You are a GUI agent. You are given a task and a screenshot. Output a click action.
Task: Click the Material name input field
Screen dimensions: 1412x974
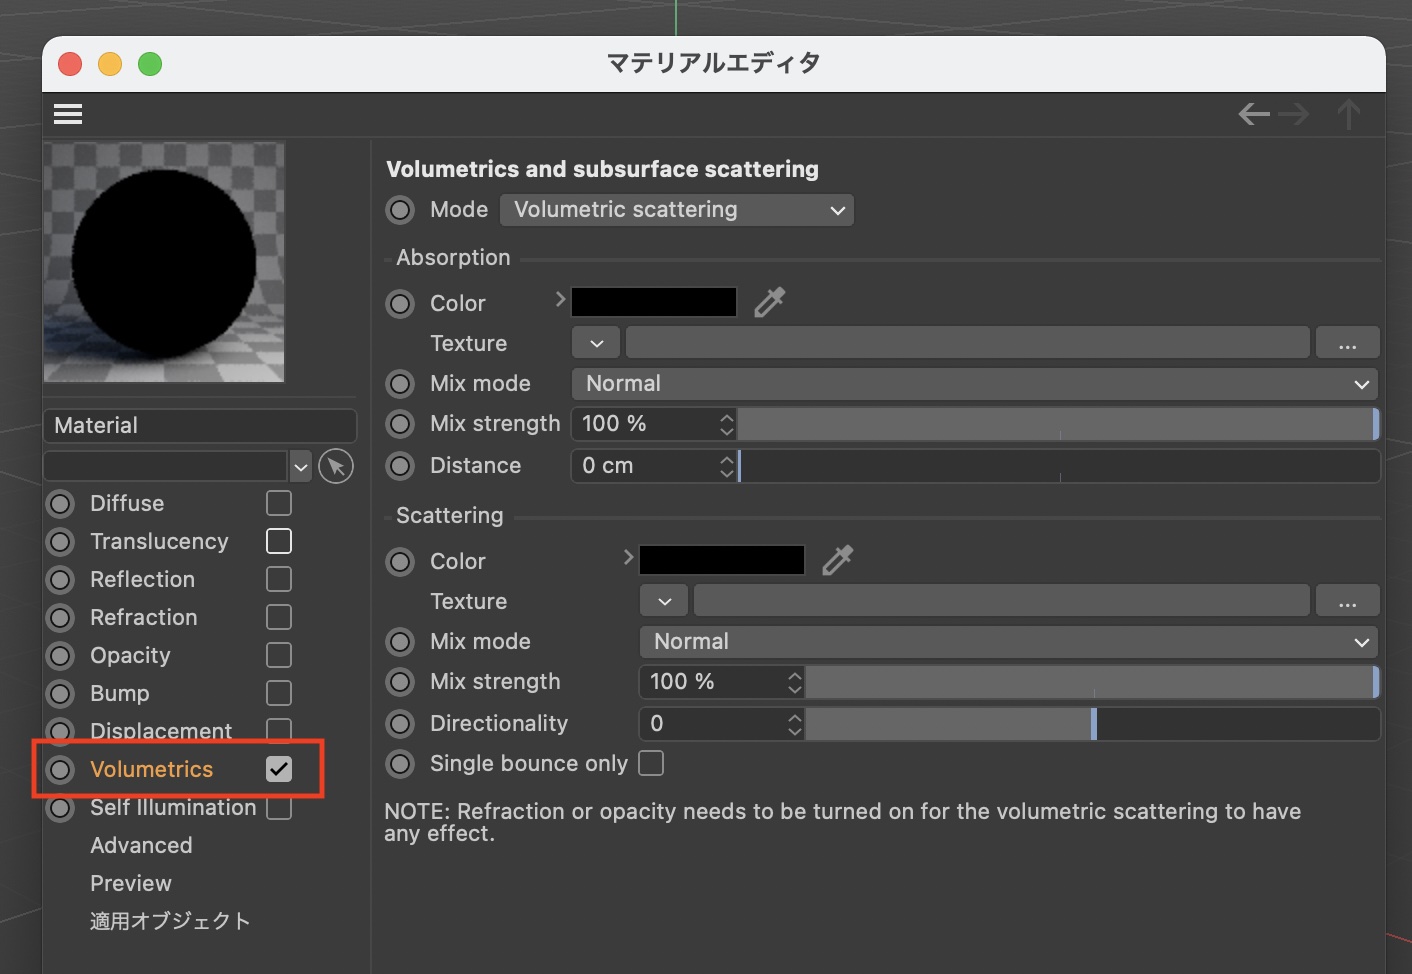pos(200,425)
